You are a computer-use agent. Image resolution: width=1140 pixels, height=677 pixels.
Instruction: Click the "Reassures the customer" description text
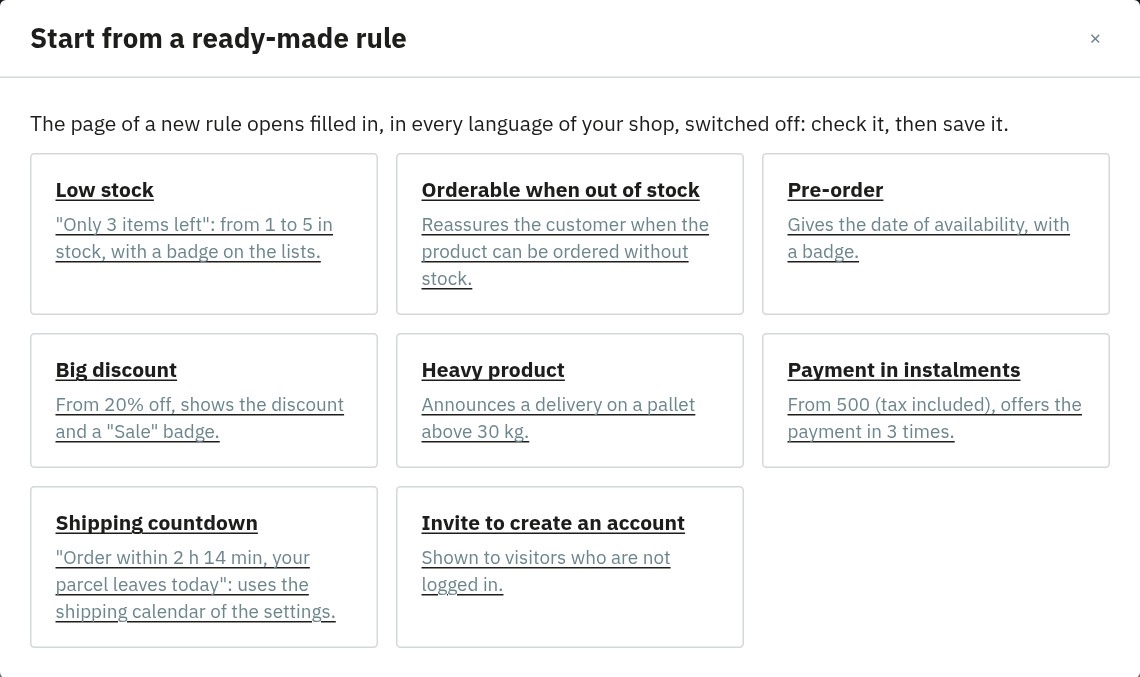point(565,252)
